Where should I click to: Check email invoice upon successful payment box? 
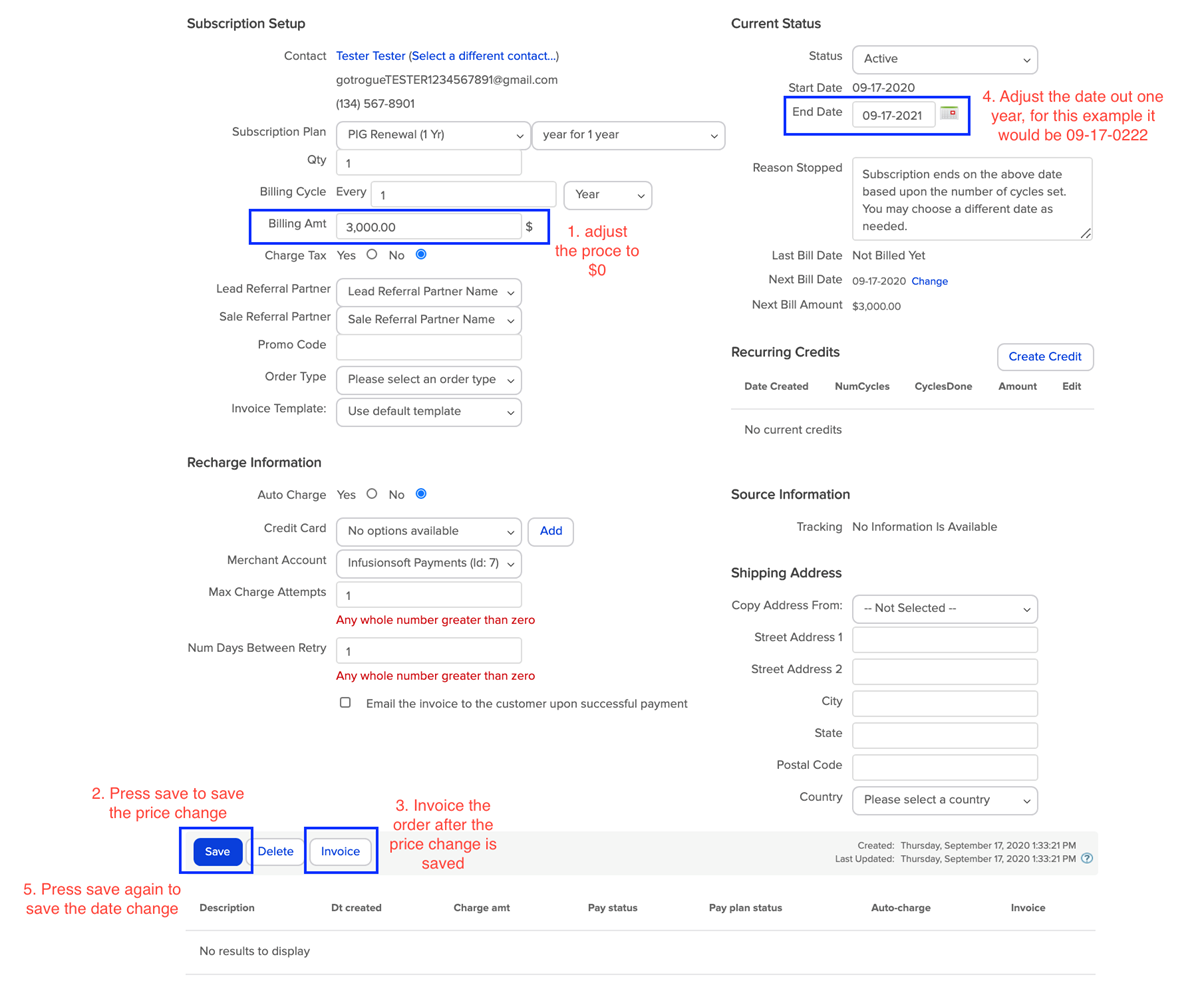coord(345,702)
